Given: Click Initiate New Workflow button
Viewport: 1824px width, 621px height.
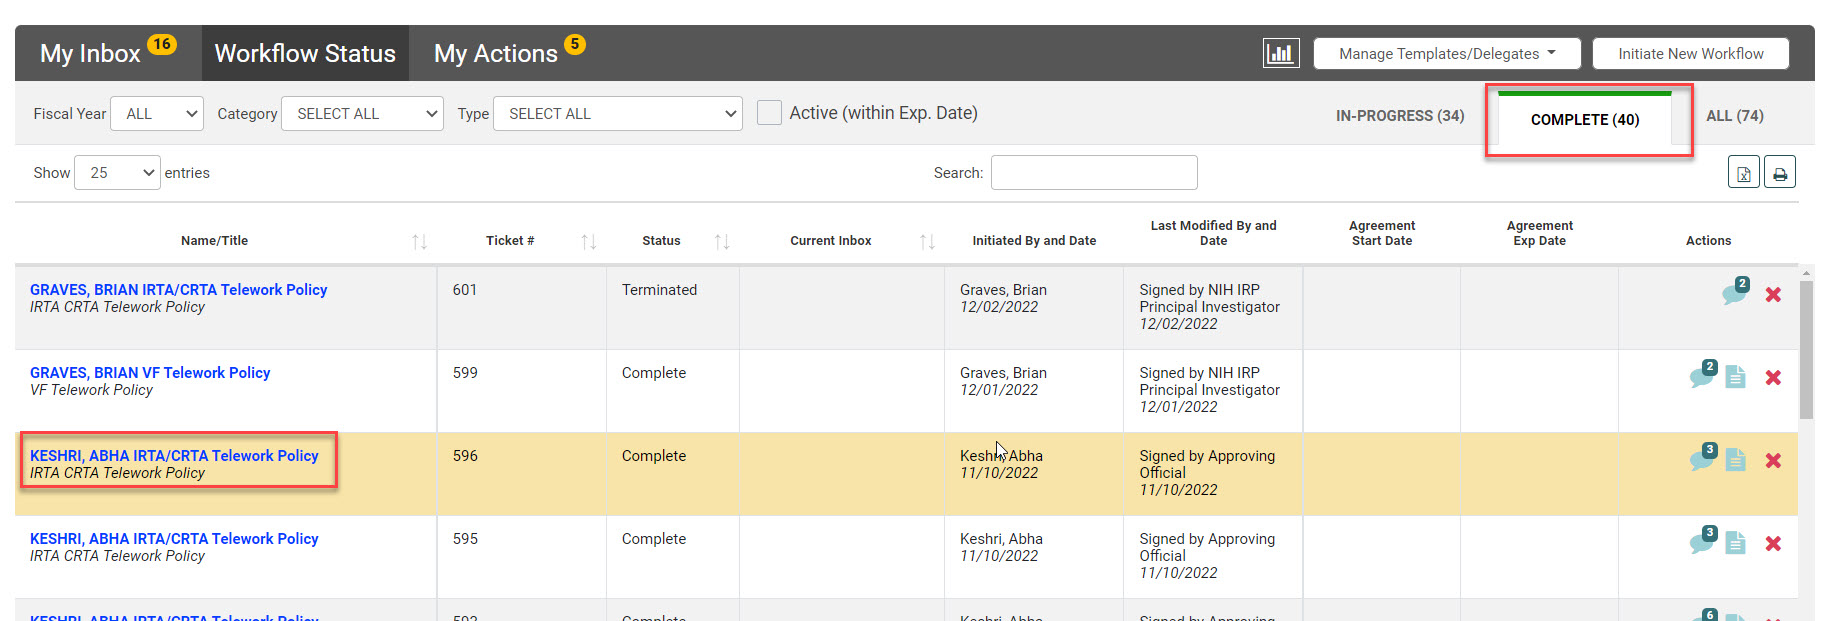Looking at the screenshot, I should click(x=1691, y=53).
